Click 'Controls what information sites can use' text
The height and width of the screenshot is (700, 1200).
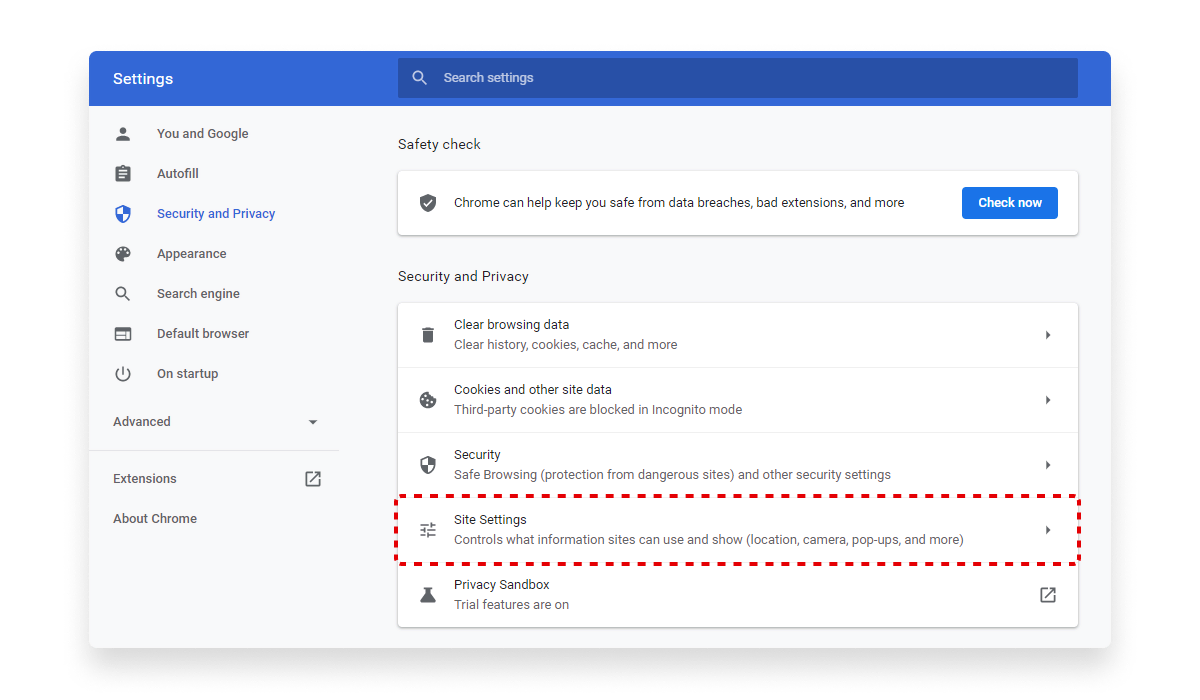709,539
